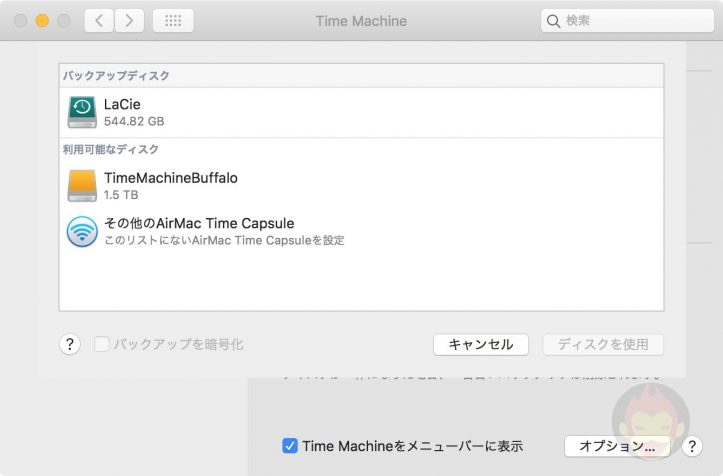Go back with the left arrow button

point(99,21)
